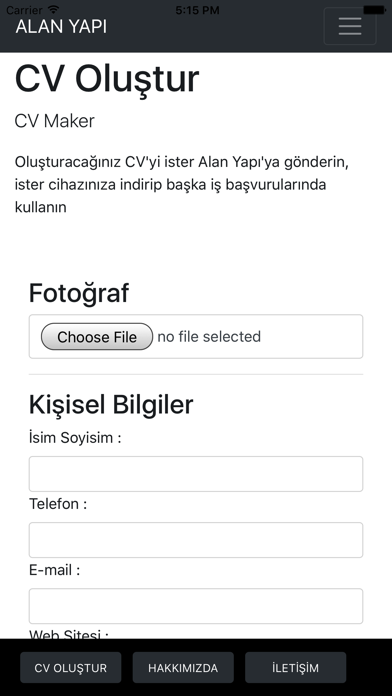
Task: Open the HAKKIMIZDA bottom tab
Action: coord(183,667)
